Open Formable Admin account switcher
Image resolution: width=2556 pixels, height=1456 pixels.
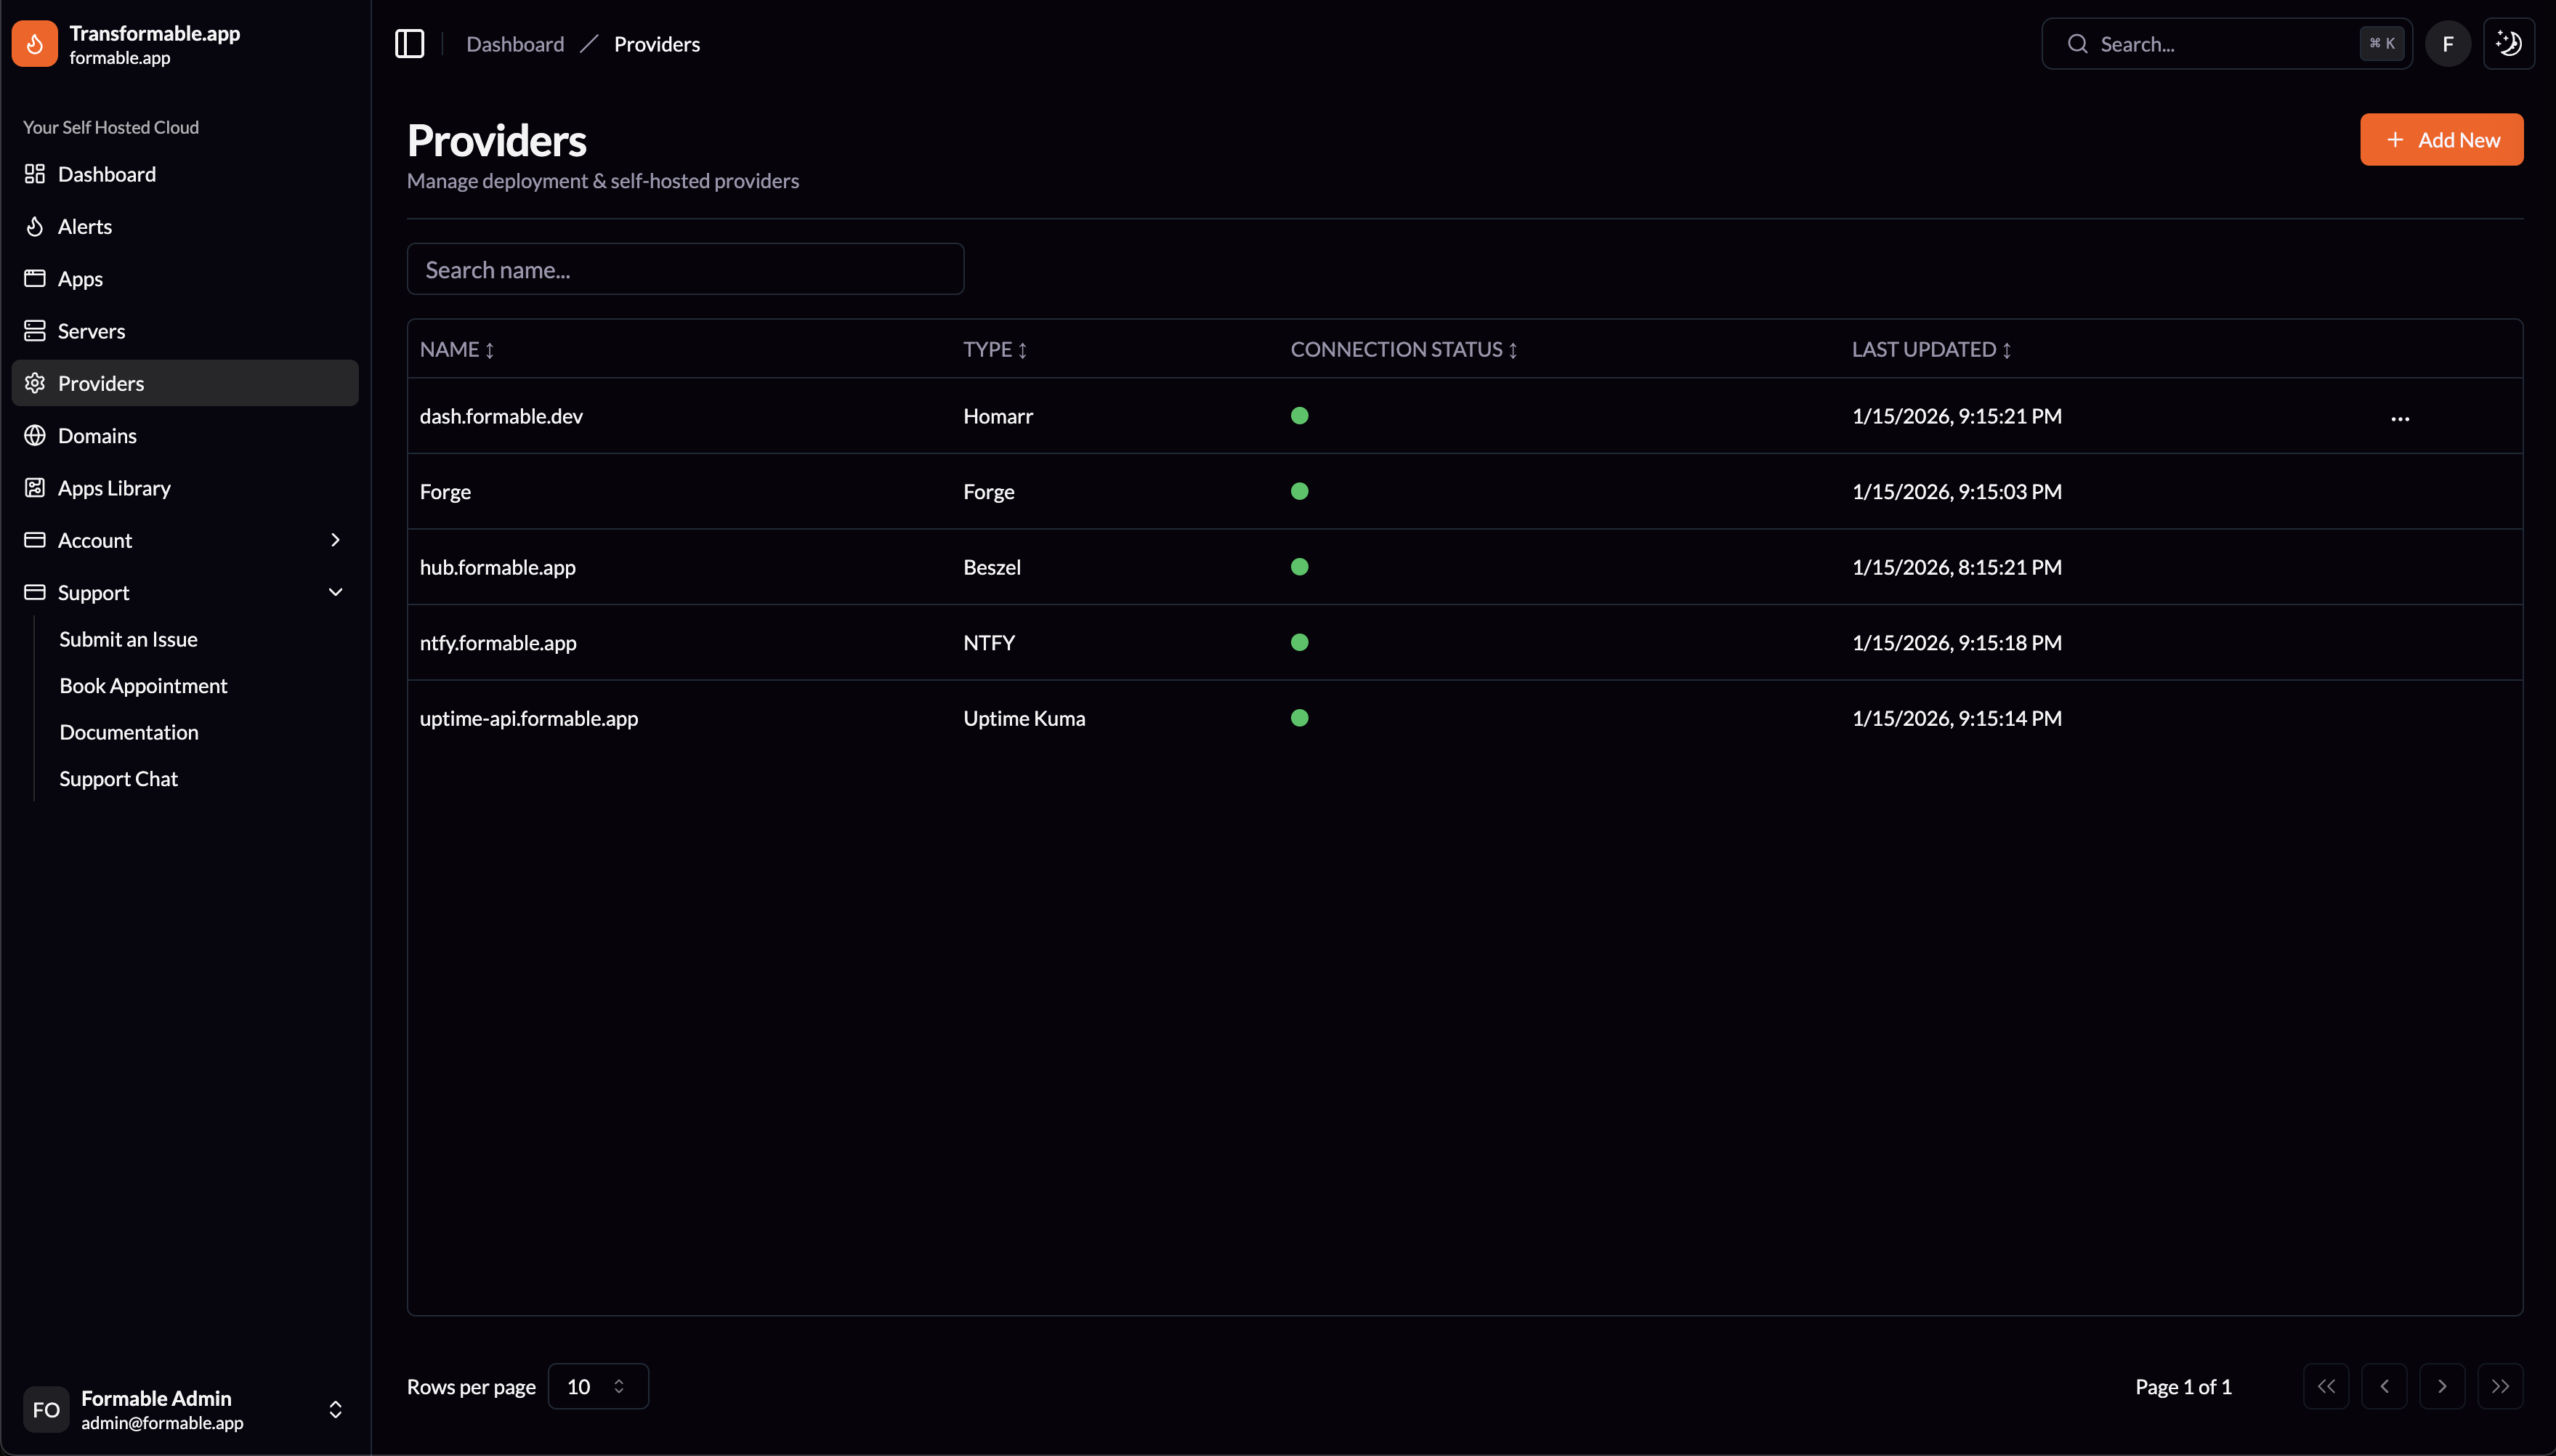[x=185, y=1409]
